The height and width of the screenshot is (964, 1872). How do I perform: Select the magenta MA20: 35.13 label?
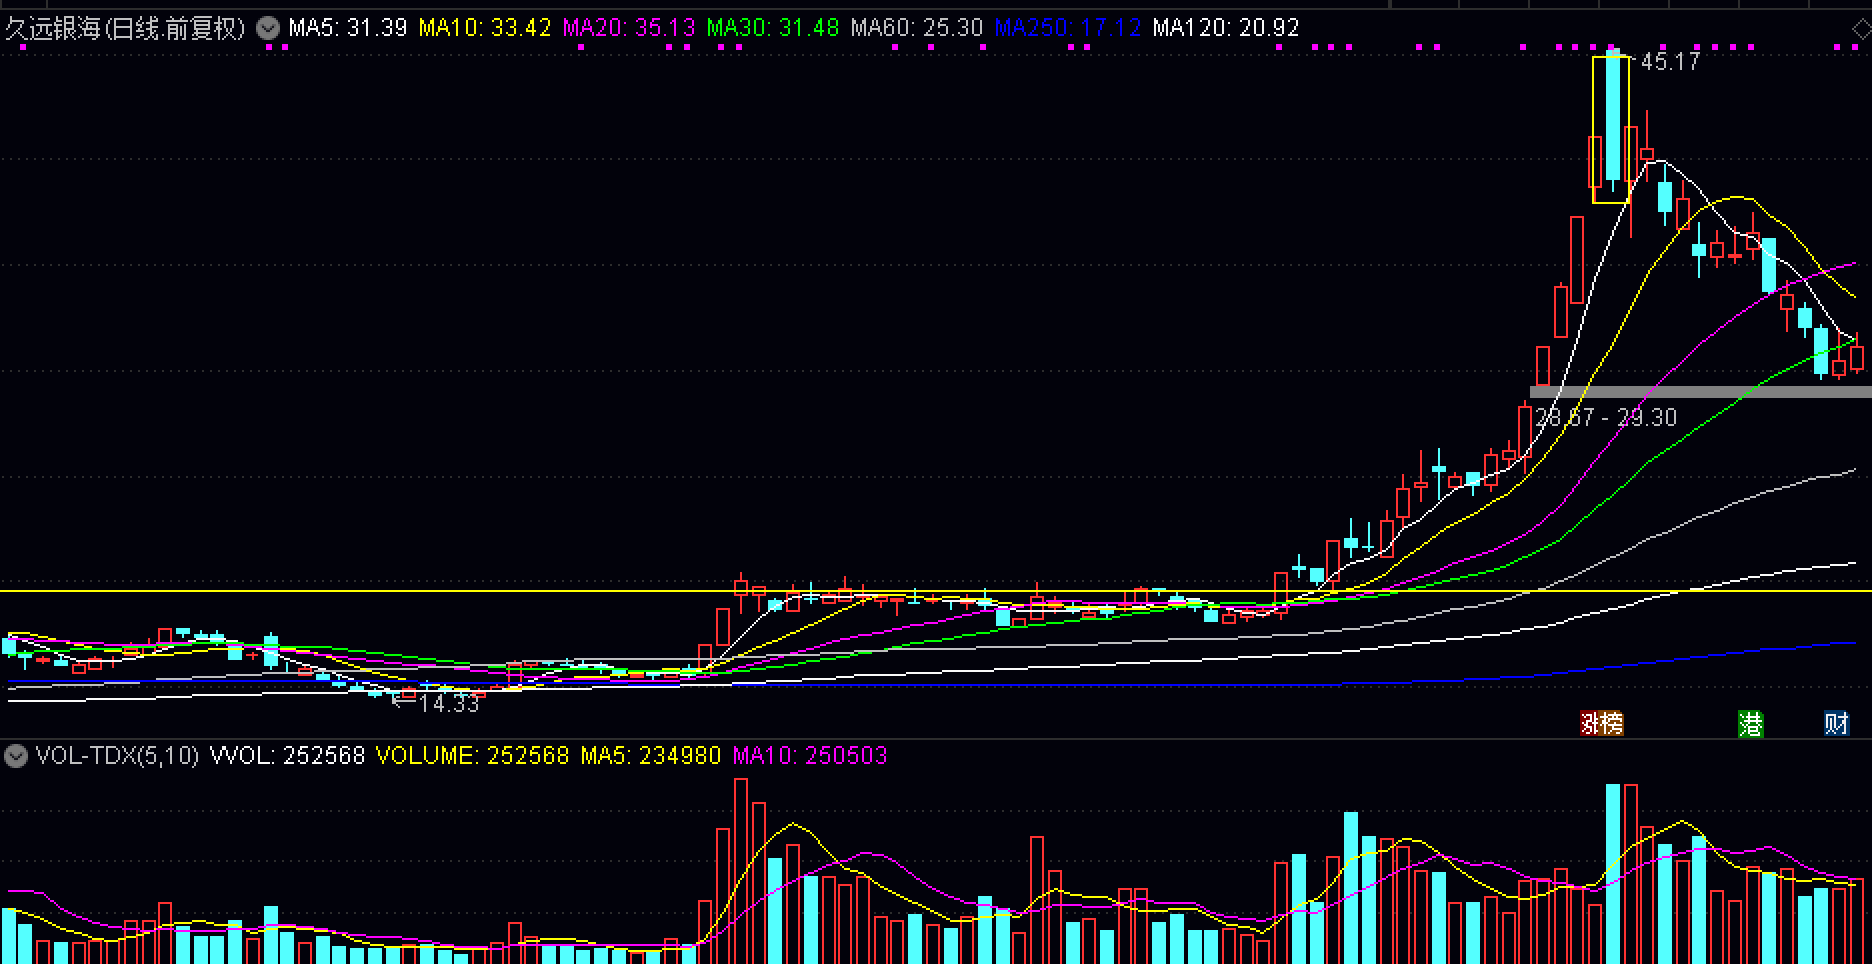[x=628, y=28]
